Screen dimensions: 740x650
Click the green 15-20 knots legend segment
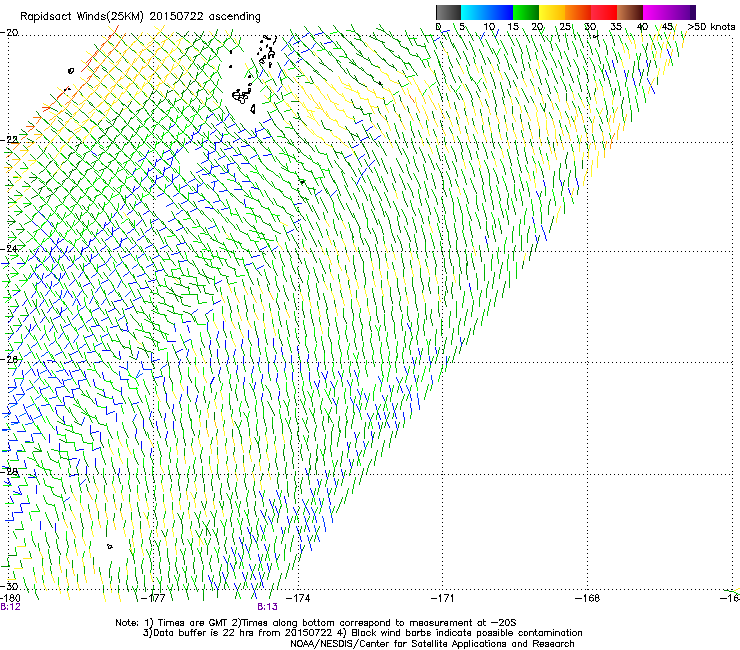(526, 12)
